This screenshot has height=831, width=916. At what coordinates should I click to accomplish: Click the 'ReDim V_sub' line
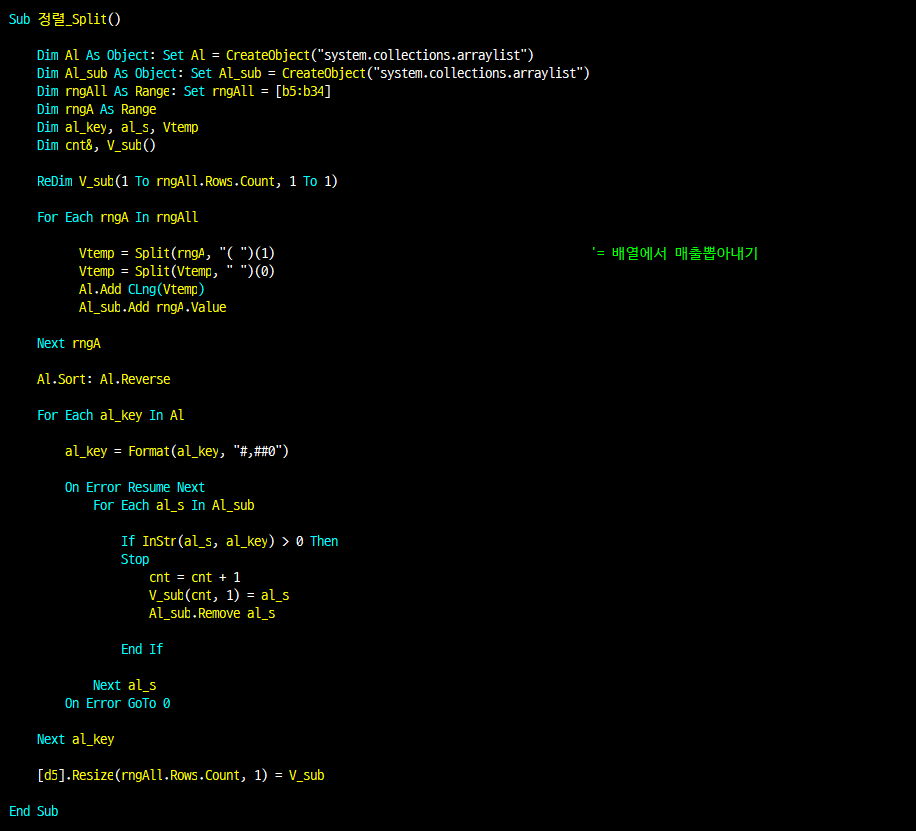(187, 182)
